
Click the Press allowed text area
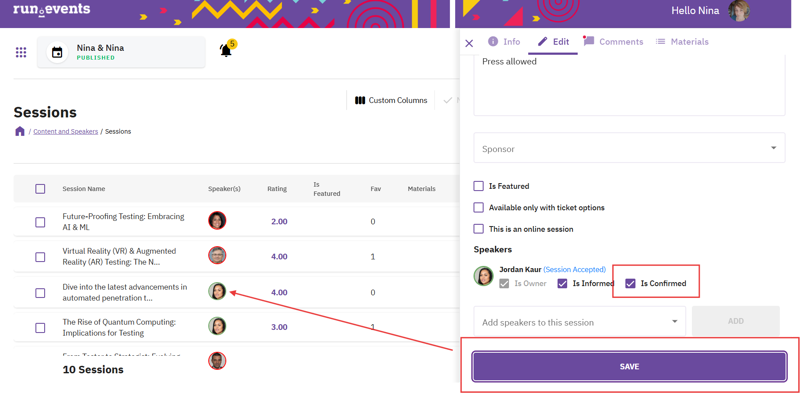click(629, 84)
